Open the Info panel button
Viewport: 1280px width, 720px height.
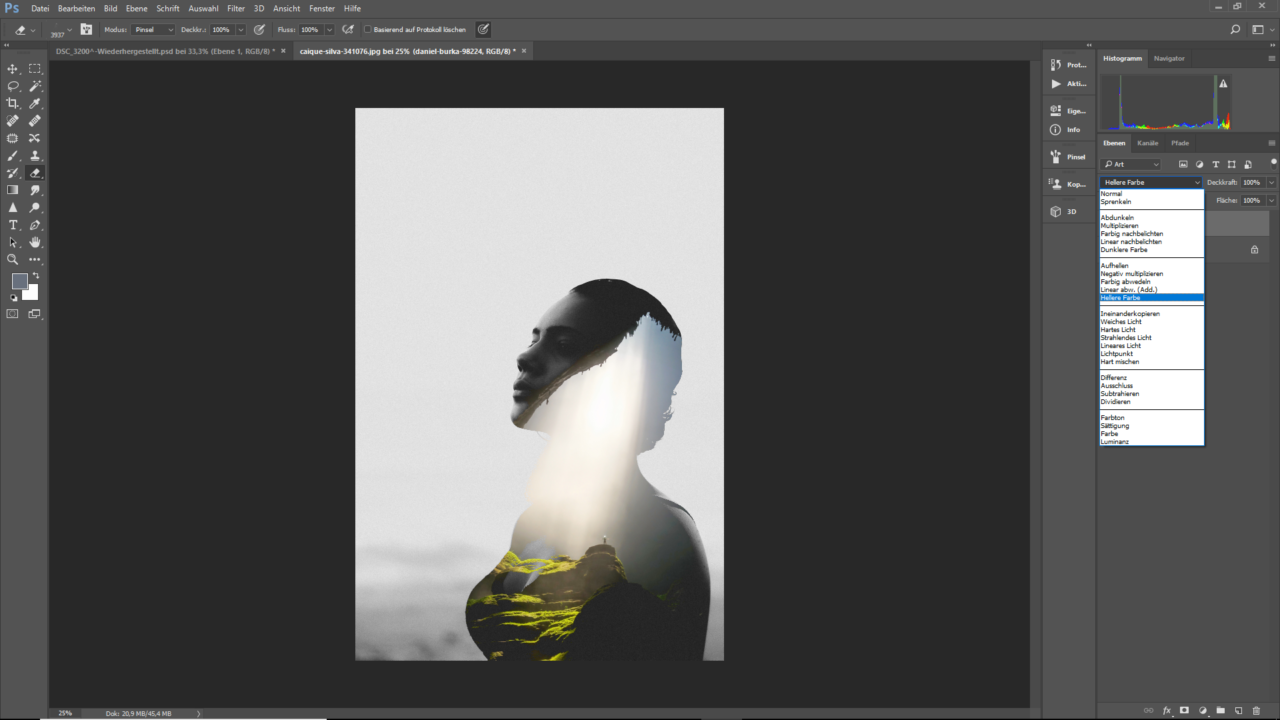tap(1068, 130)
